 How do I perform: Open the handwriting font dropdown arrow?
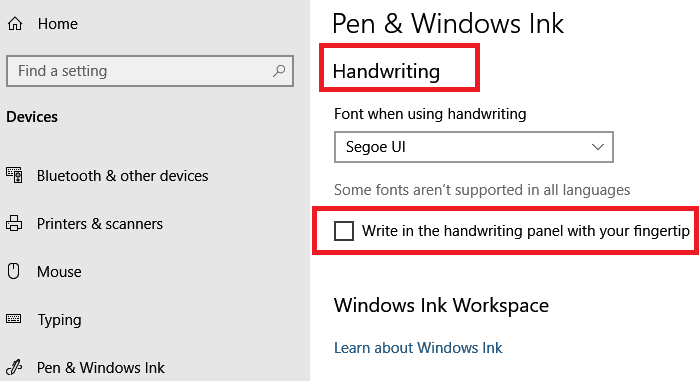[597, 147]
